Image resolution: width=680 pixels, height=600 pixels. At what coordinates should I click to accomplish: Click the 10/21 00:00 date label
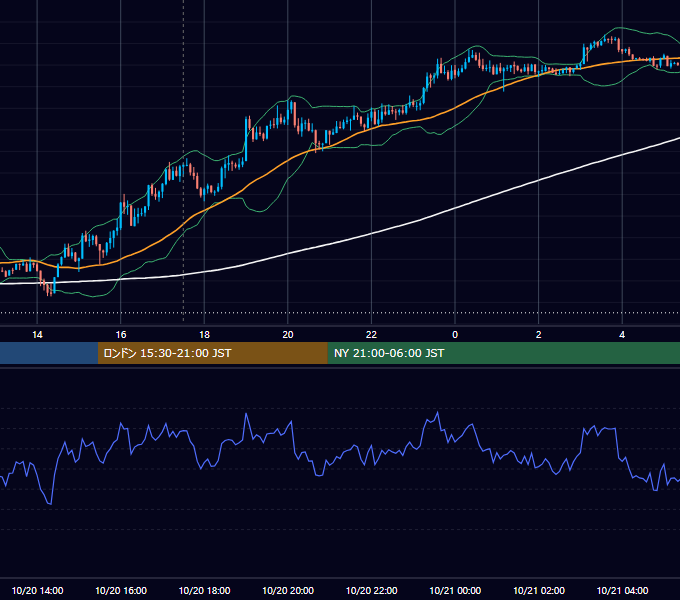pos(455,590)
